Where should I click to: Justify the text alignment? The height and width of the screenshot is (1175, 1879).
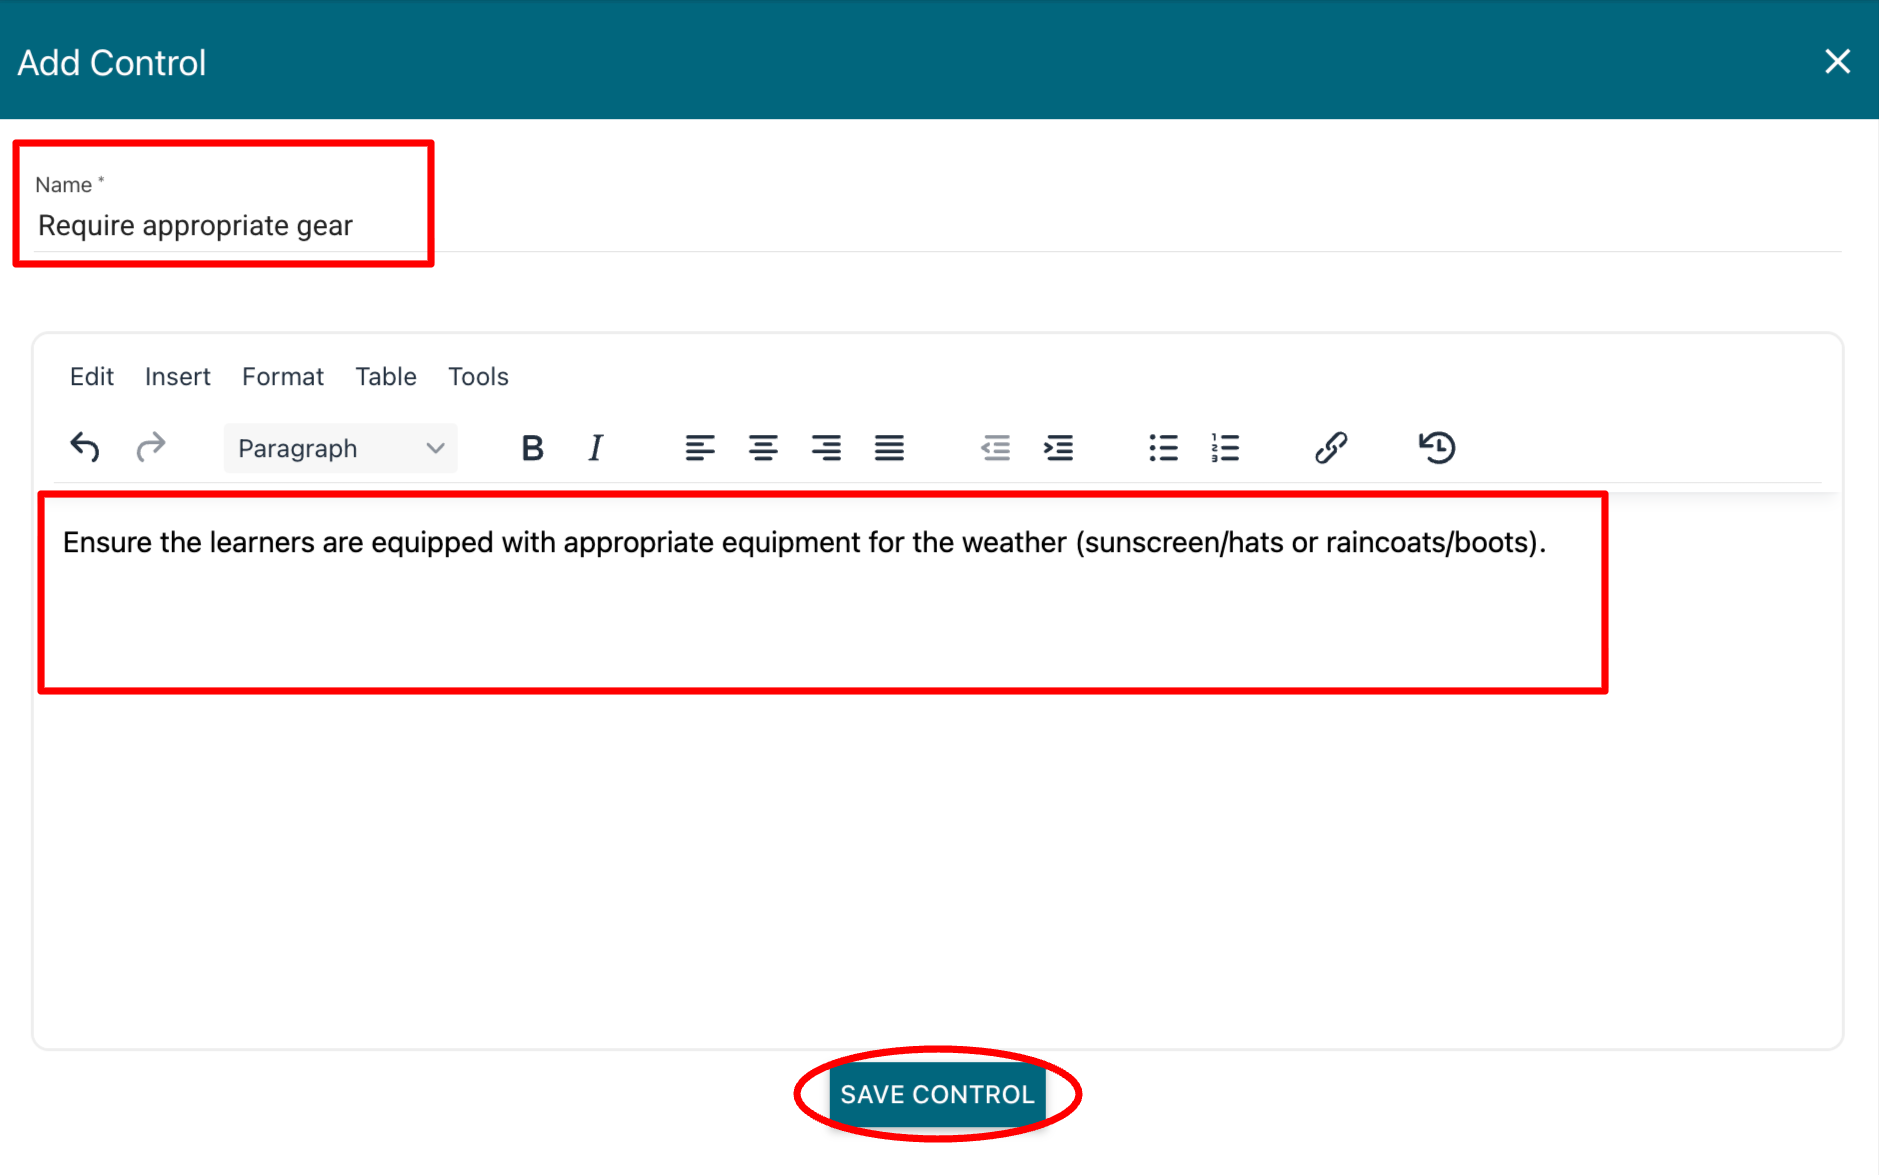click(x=889, y=448)
